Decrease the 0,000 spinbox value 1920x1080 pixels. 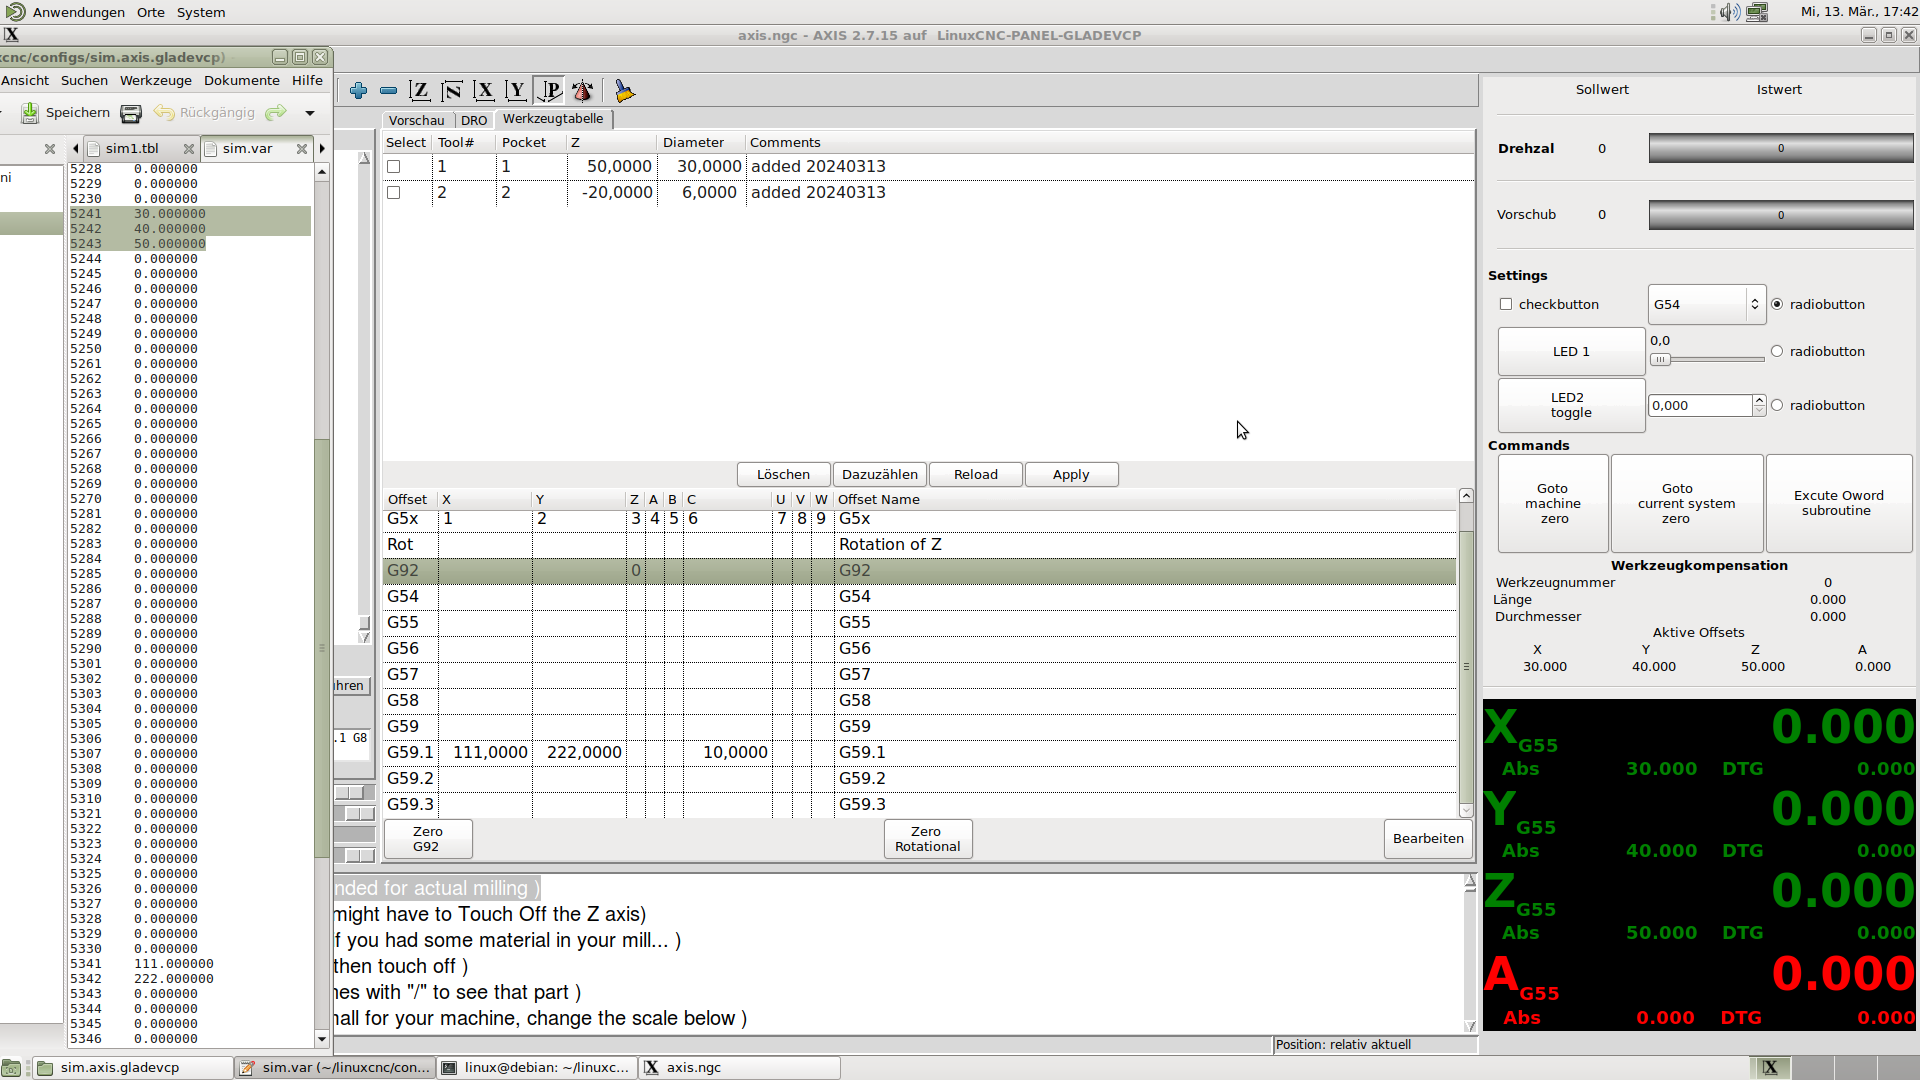pos(1759,410)
